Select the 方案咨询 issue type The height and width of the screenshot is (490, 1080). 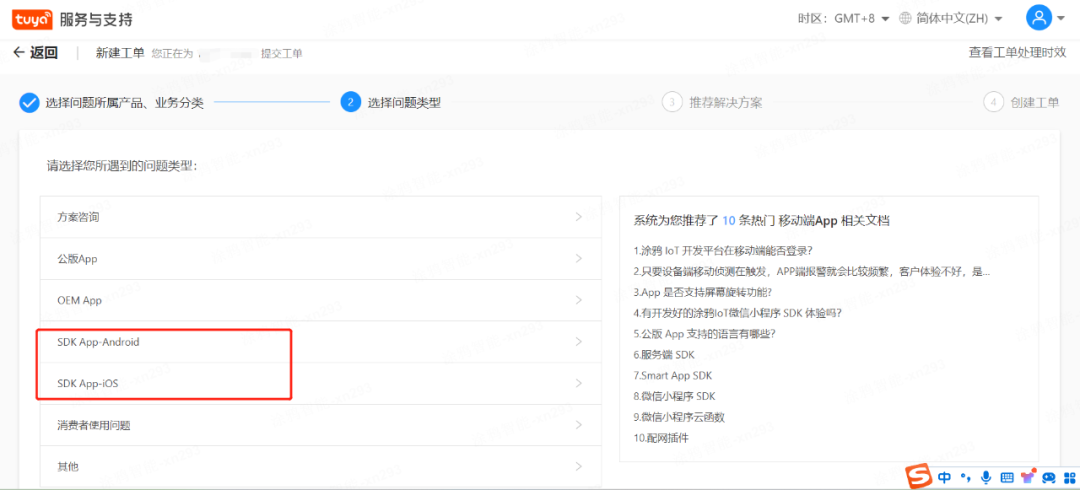[x=320, y=217]
